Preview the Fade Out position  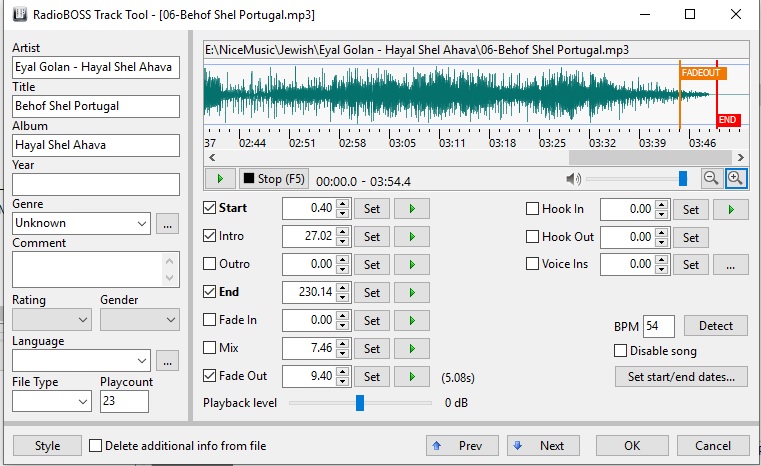coord(412,376)
